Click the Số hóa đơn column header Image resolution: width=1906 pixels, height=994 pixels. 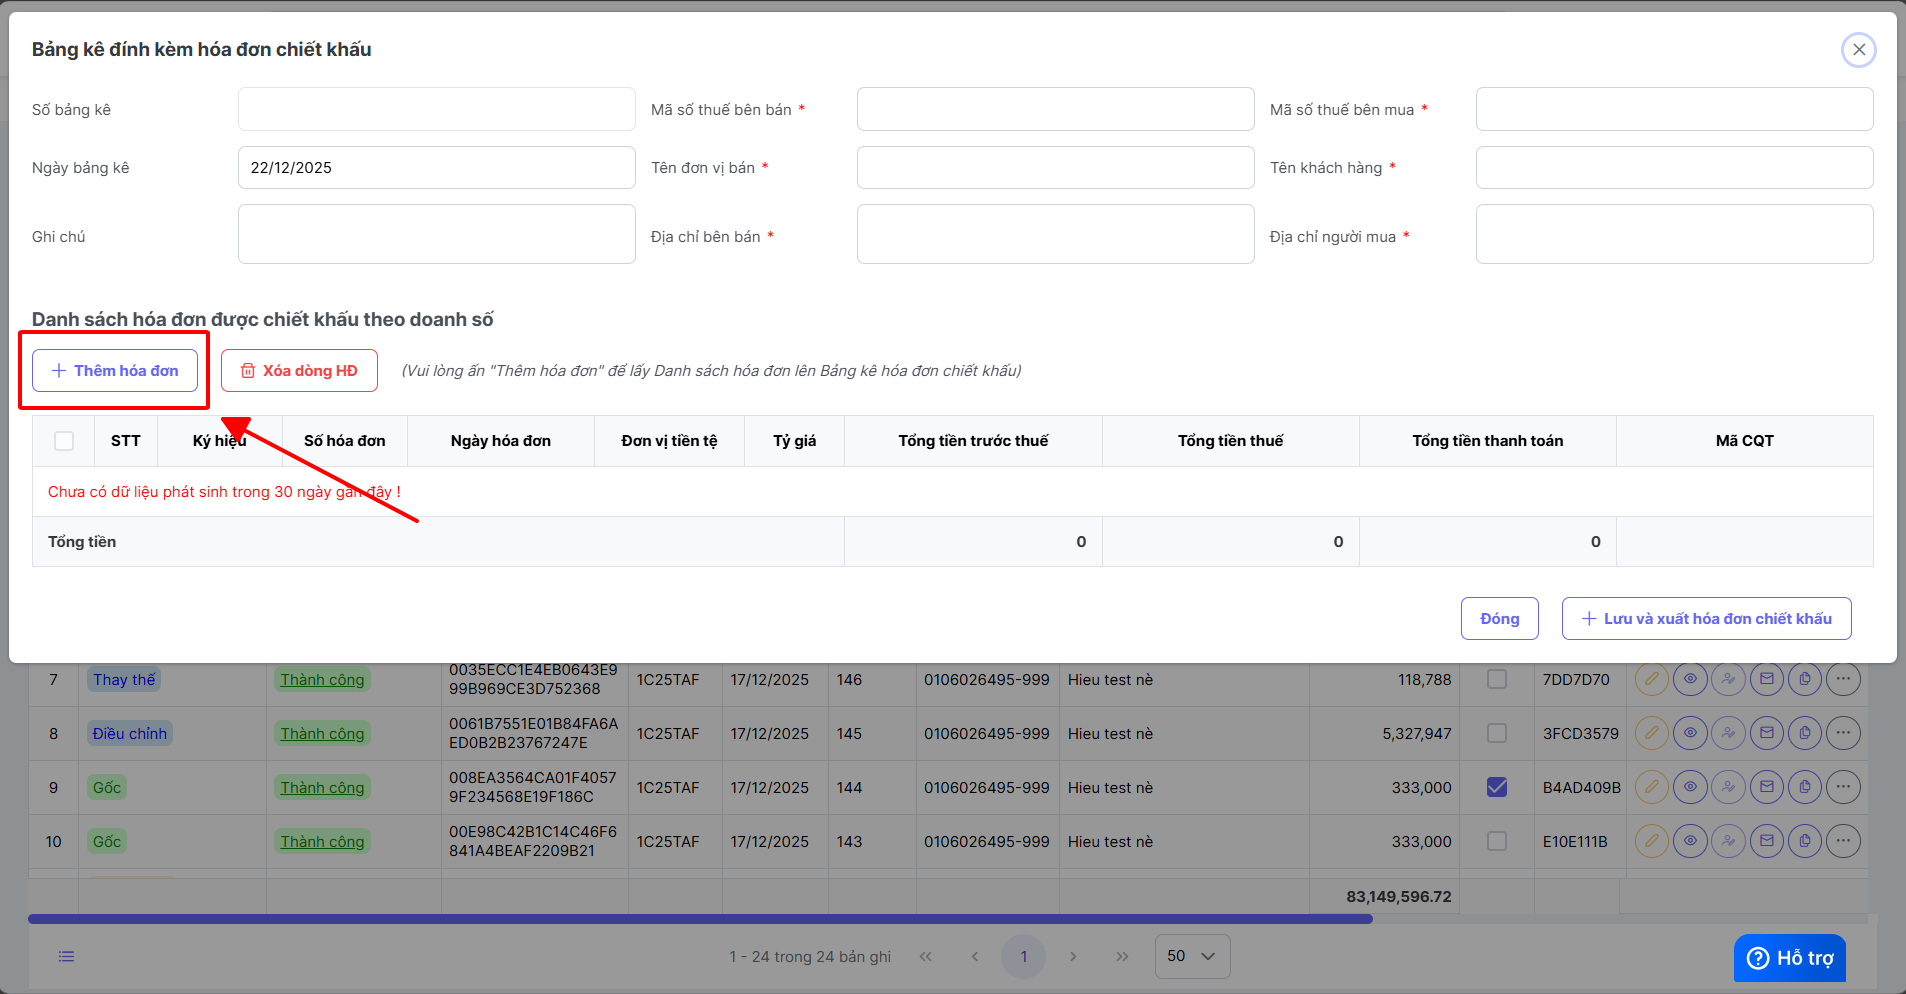(x=344, y=441)
